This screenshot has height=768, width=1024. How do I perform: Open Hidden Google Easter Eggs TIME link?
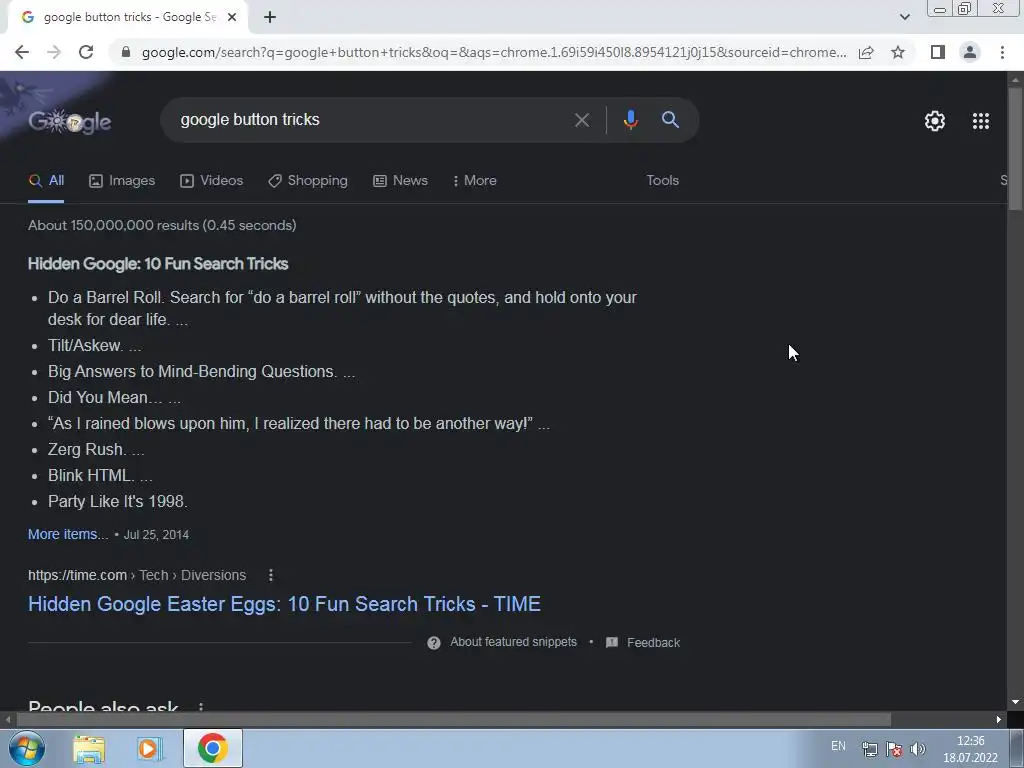point(284,604)
